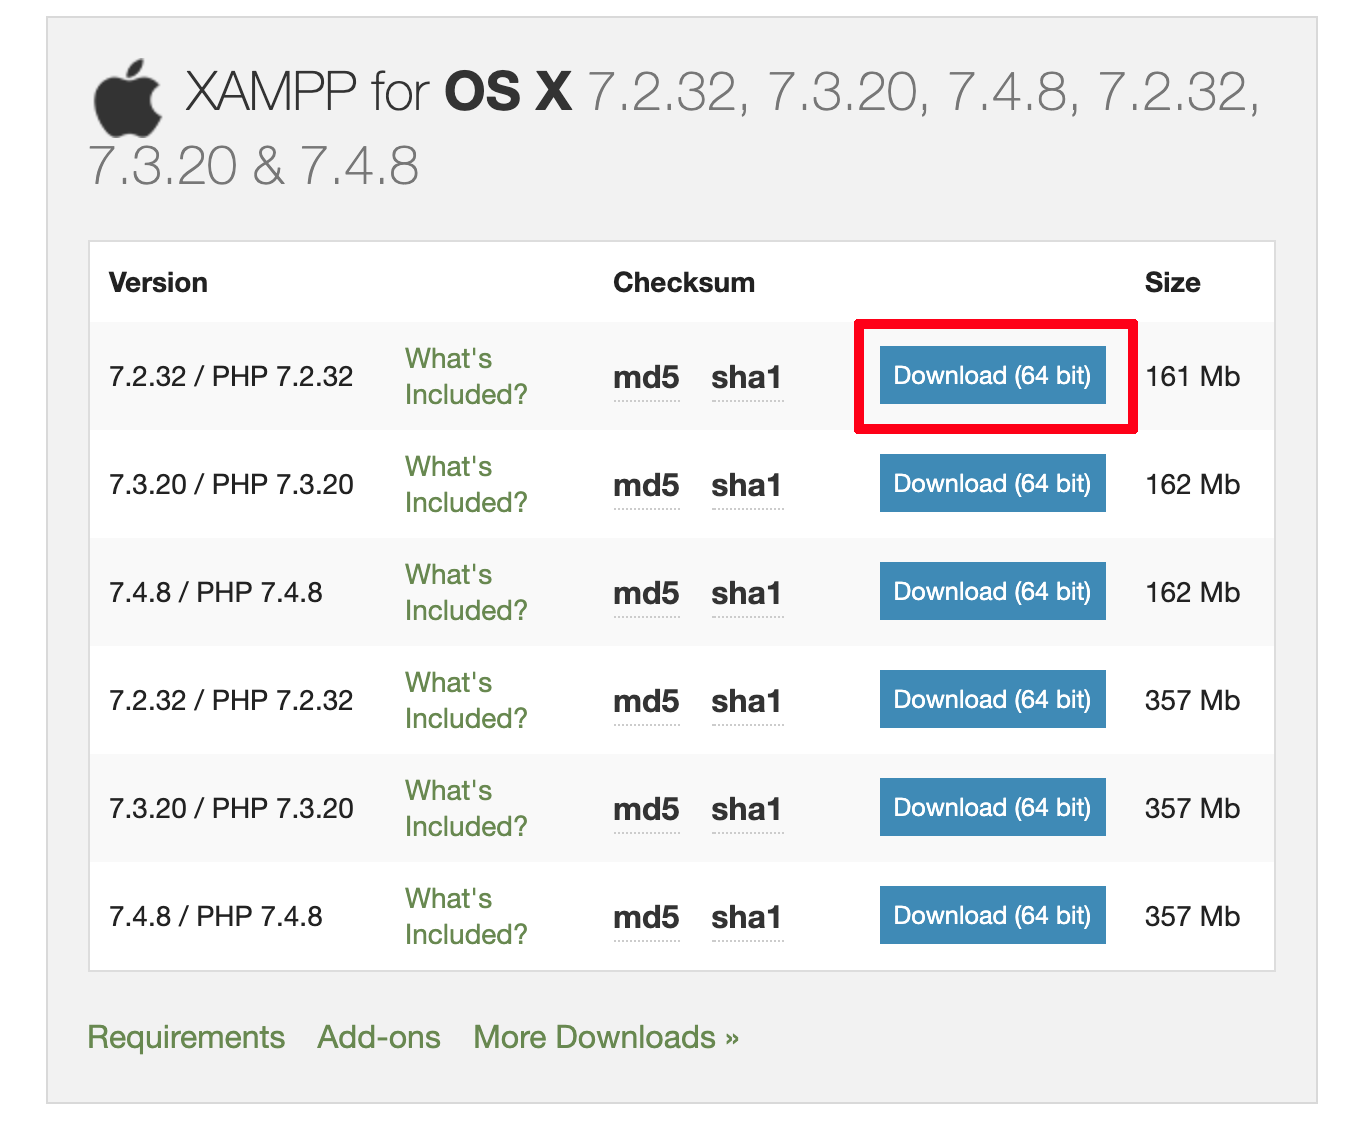1356x1146 pixels.
Task: Show sha1 checksum for the 161 Mb 7.2.32 row
Action: pyautogui.click(x=747, y=378)
